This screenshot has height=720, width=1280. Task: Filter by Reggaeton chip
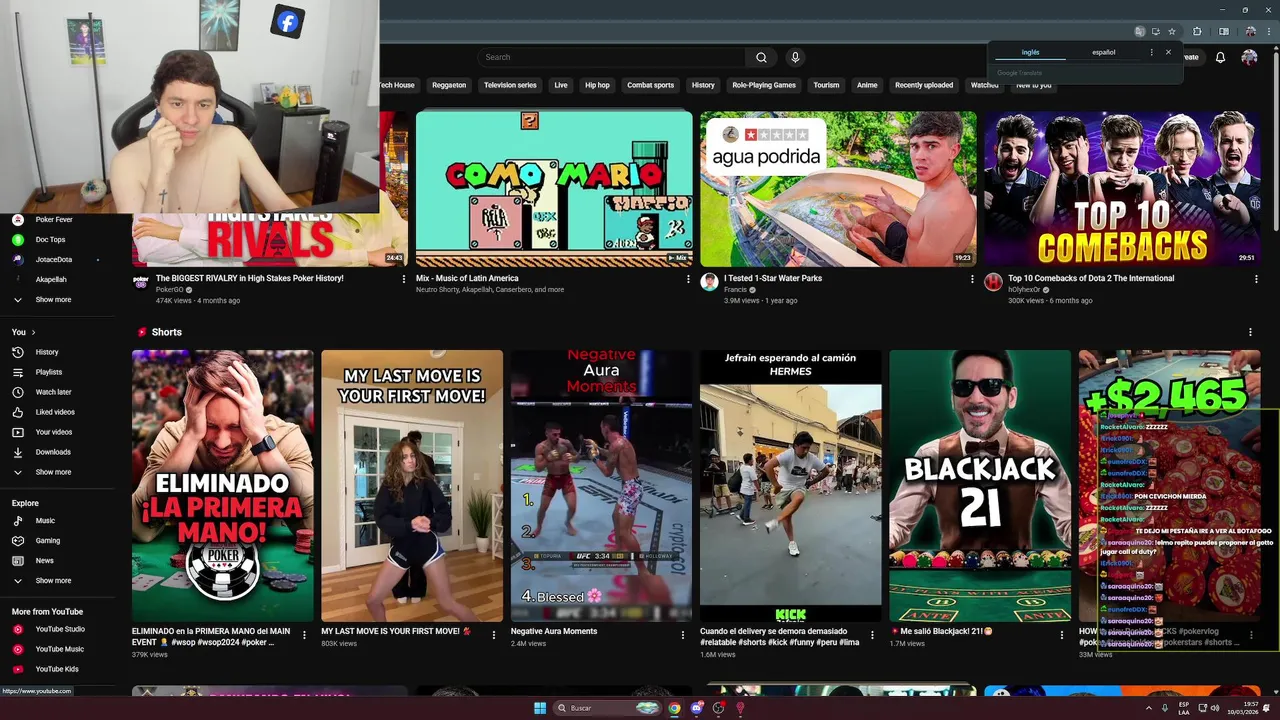(449, 85)
